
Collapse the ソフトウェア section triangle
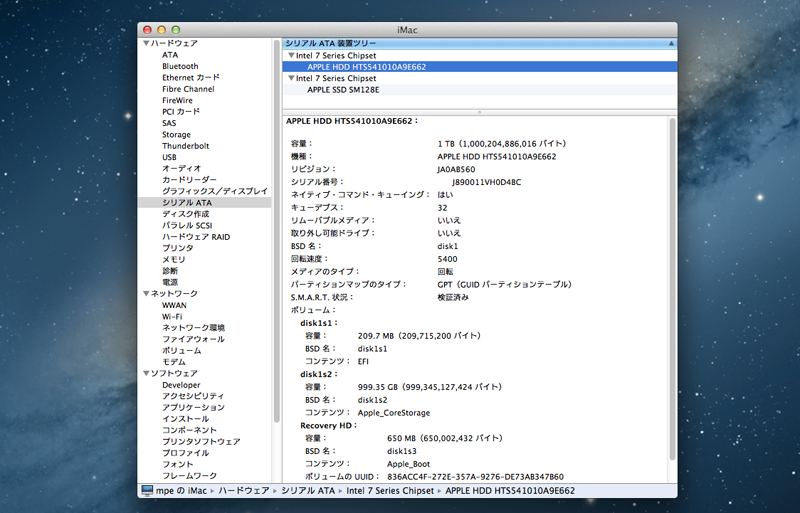tap(146, 373)
